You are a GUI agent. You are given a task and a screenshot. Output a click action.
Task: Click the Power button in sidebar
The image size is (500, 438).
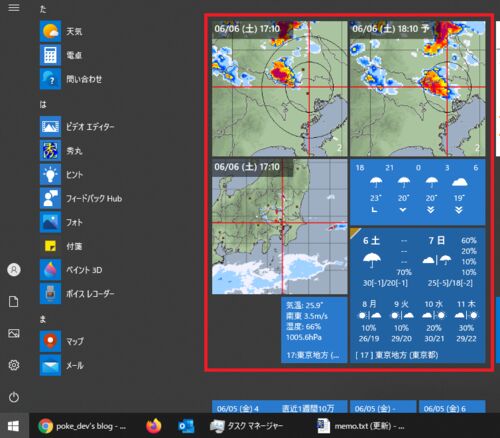click(14, 397)
